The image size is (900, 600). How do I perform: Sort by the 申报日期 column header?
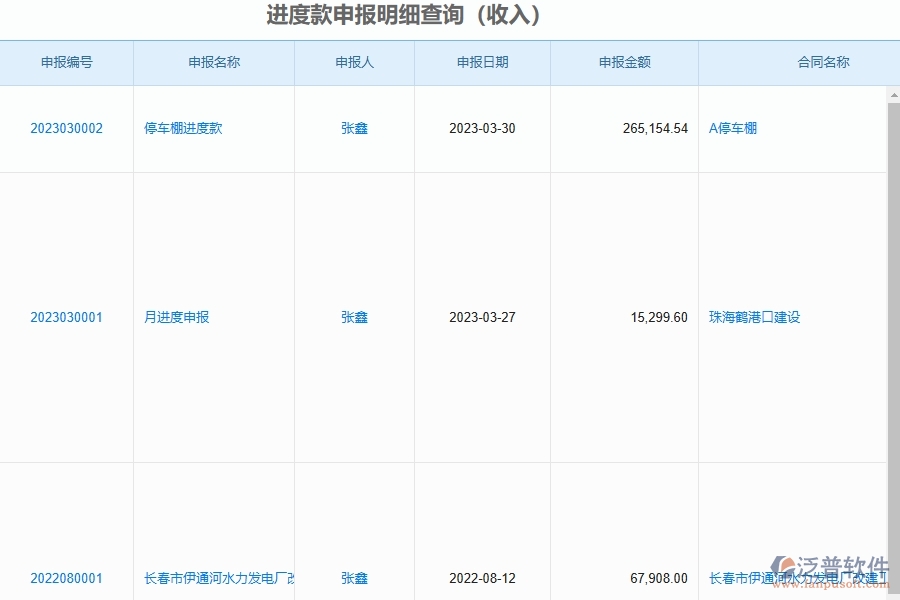(x=481, y=62)
